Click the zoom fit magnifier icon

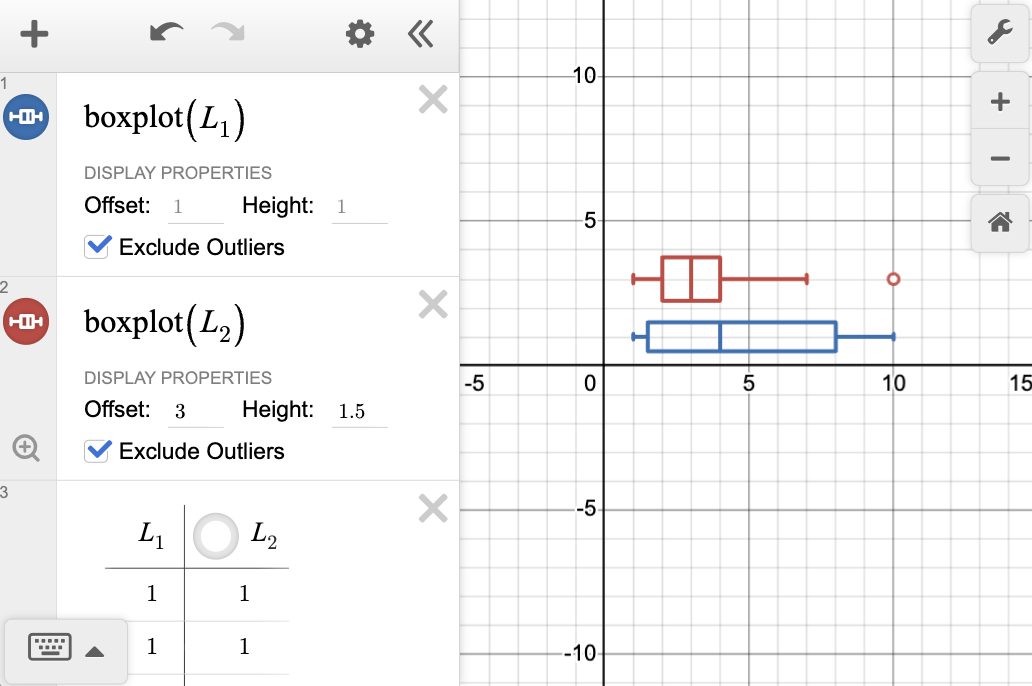pyautogui.click(x=27, y=448)
